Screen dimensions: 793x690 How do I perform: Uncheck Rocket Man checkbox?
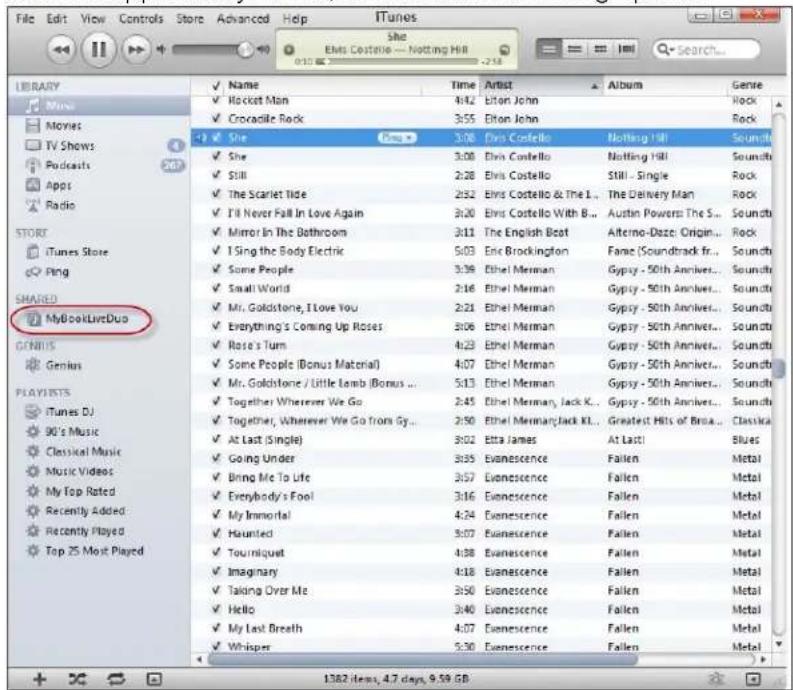point(216,100)
